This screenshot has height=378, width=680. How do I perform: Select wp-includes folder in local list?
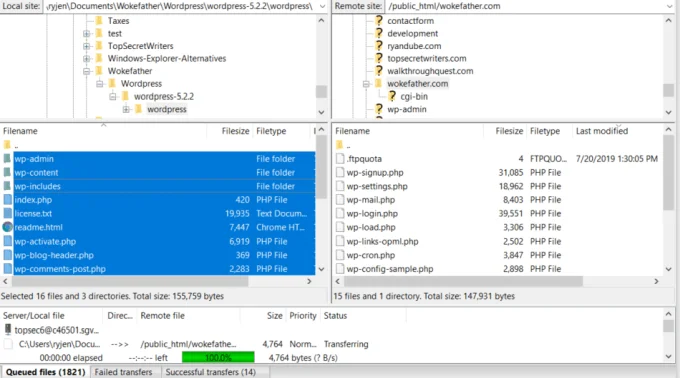(159, 186)
